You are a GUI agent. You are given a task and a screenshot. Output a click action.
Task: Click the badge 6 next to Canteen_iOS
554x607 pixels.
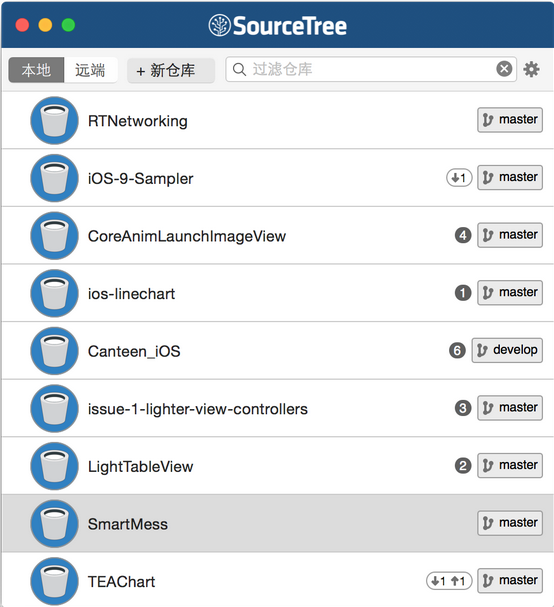click(x=457, y=350)
